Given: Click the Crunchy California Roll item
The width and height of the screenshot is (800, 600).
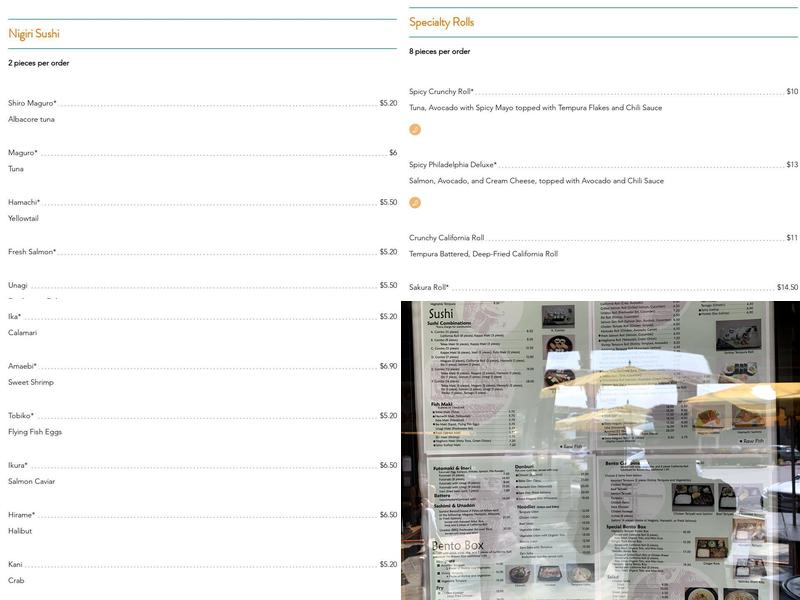Looking at the screenshot, I should [x=447, y=238].
